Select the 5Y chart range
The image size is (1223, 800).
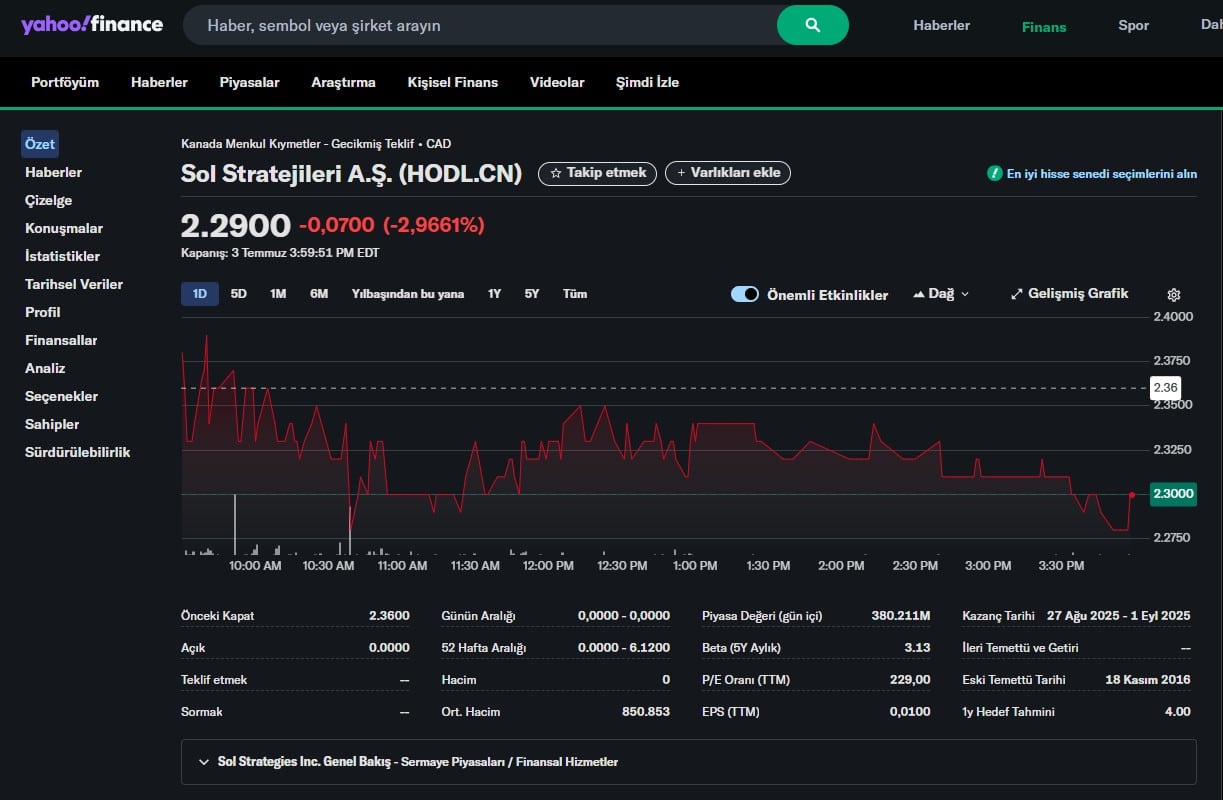532,294
